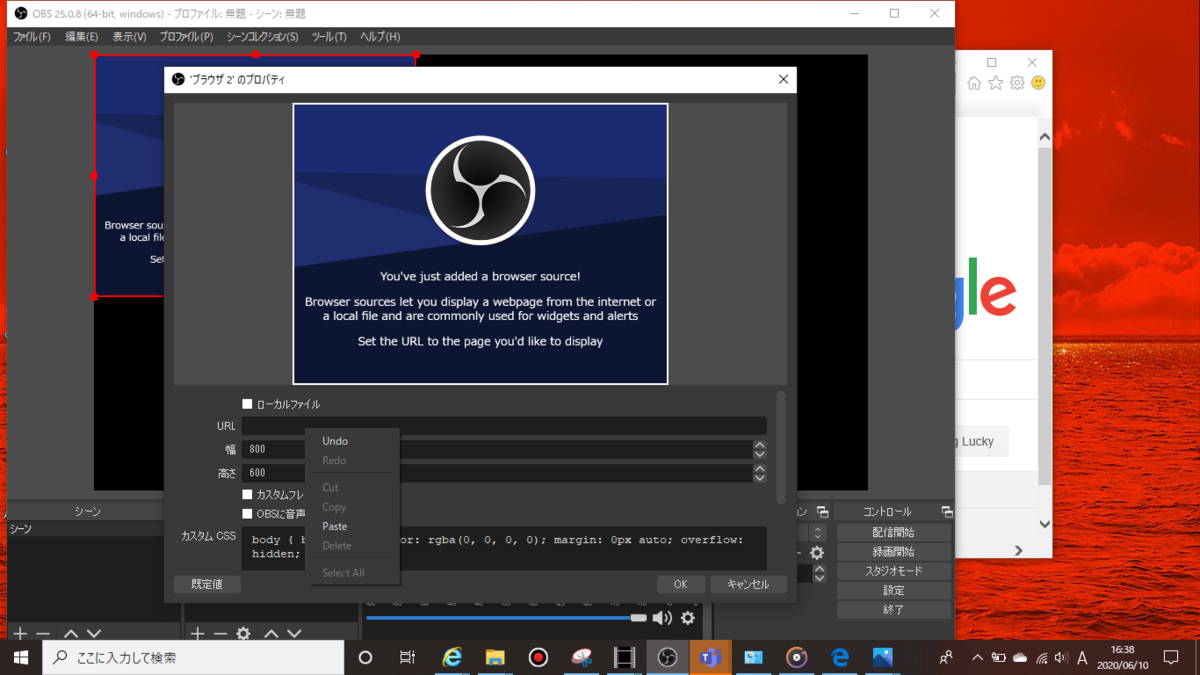Click the smiley feedback icon in the browser window
Viewport: 1200px width, 675px height.
click(x=1038, y=83)
